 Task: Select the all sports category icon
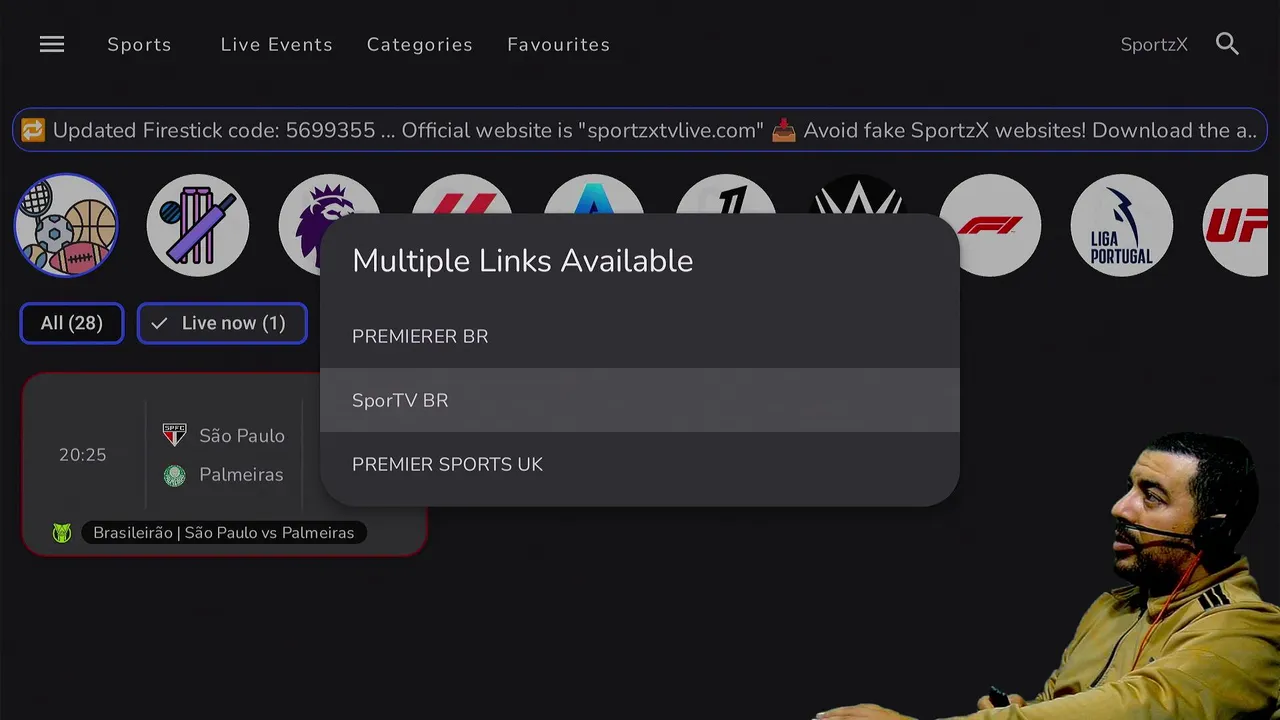66,225
